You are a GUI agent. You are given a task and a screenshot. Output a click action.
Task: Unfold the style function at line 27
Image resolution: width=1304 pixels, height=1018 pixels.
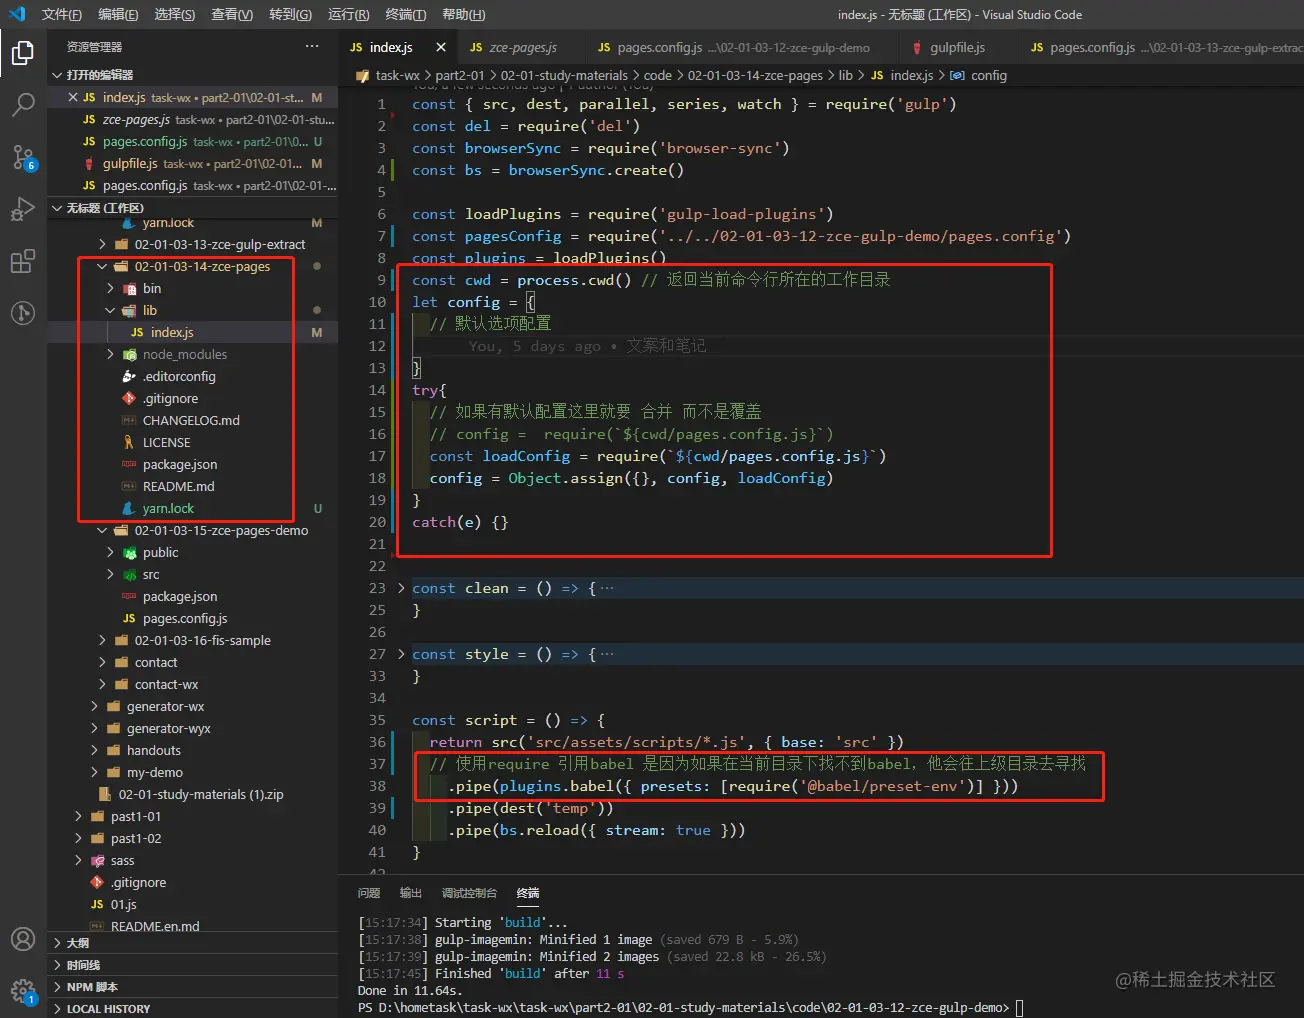(x=401, y=654)
